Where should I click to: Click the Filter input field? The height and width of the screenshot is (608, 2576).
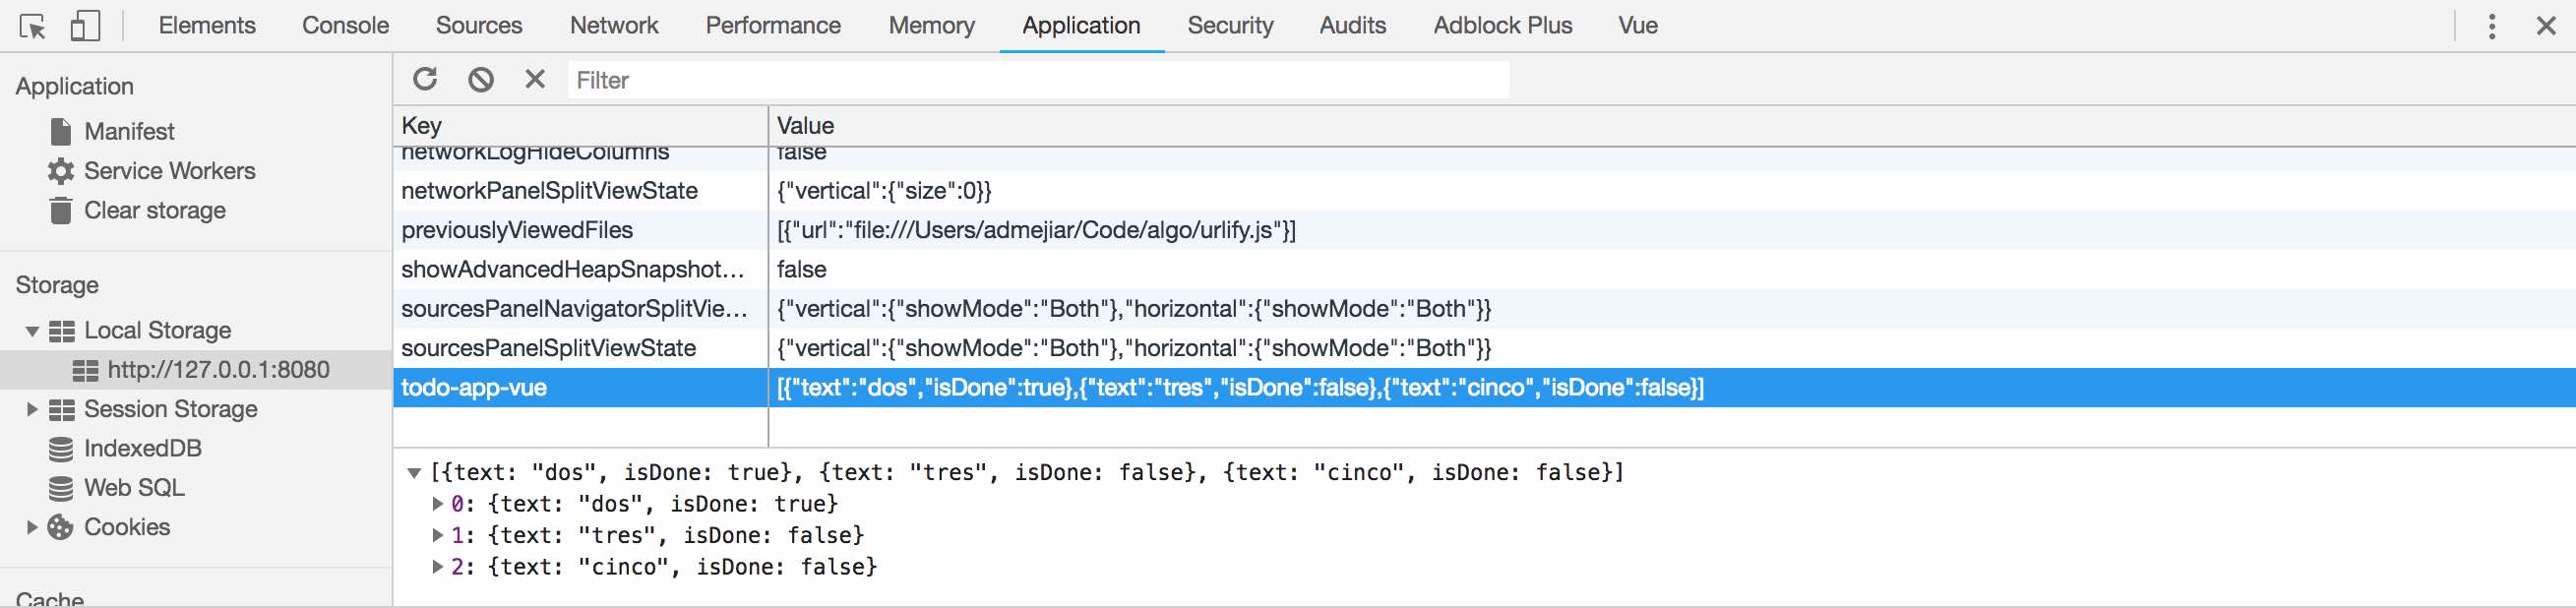pyautogui.click(x=1037, y=80)
